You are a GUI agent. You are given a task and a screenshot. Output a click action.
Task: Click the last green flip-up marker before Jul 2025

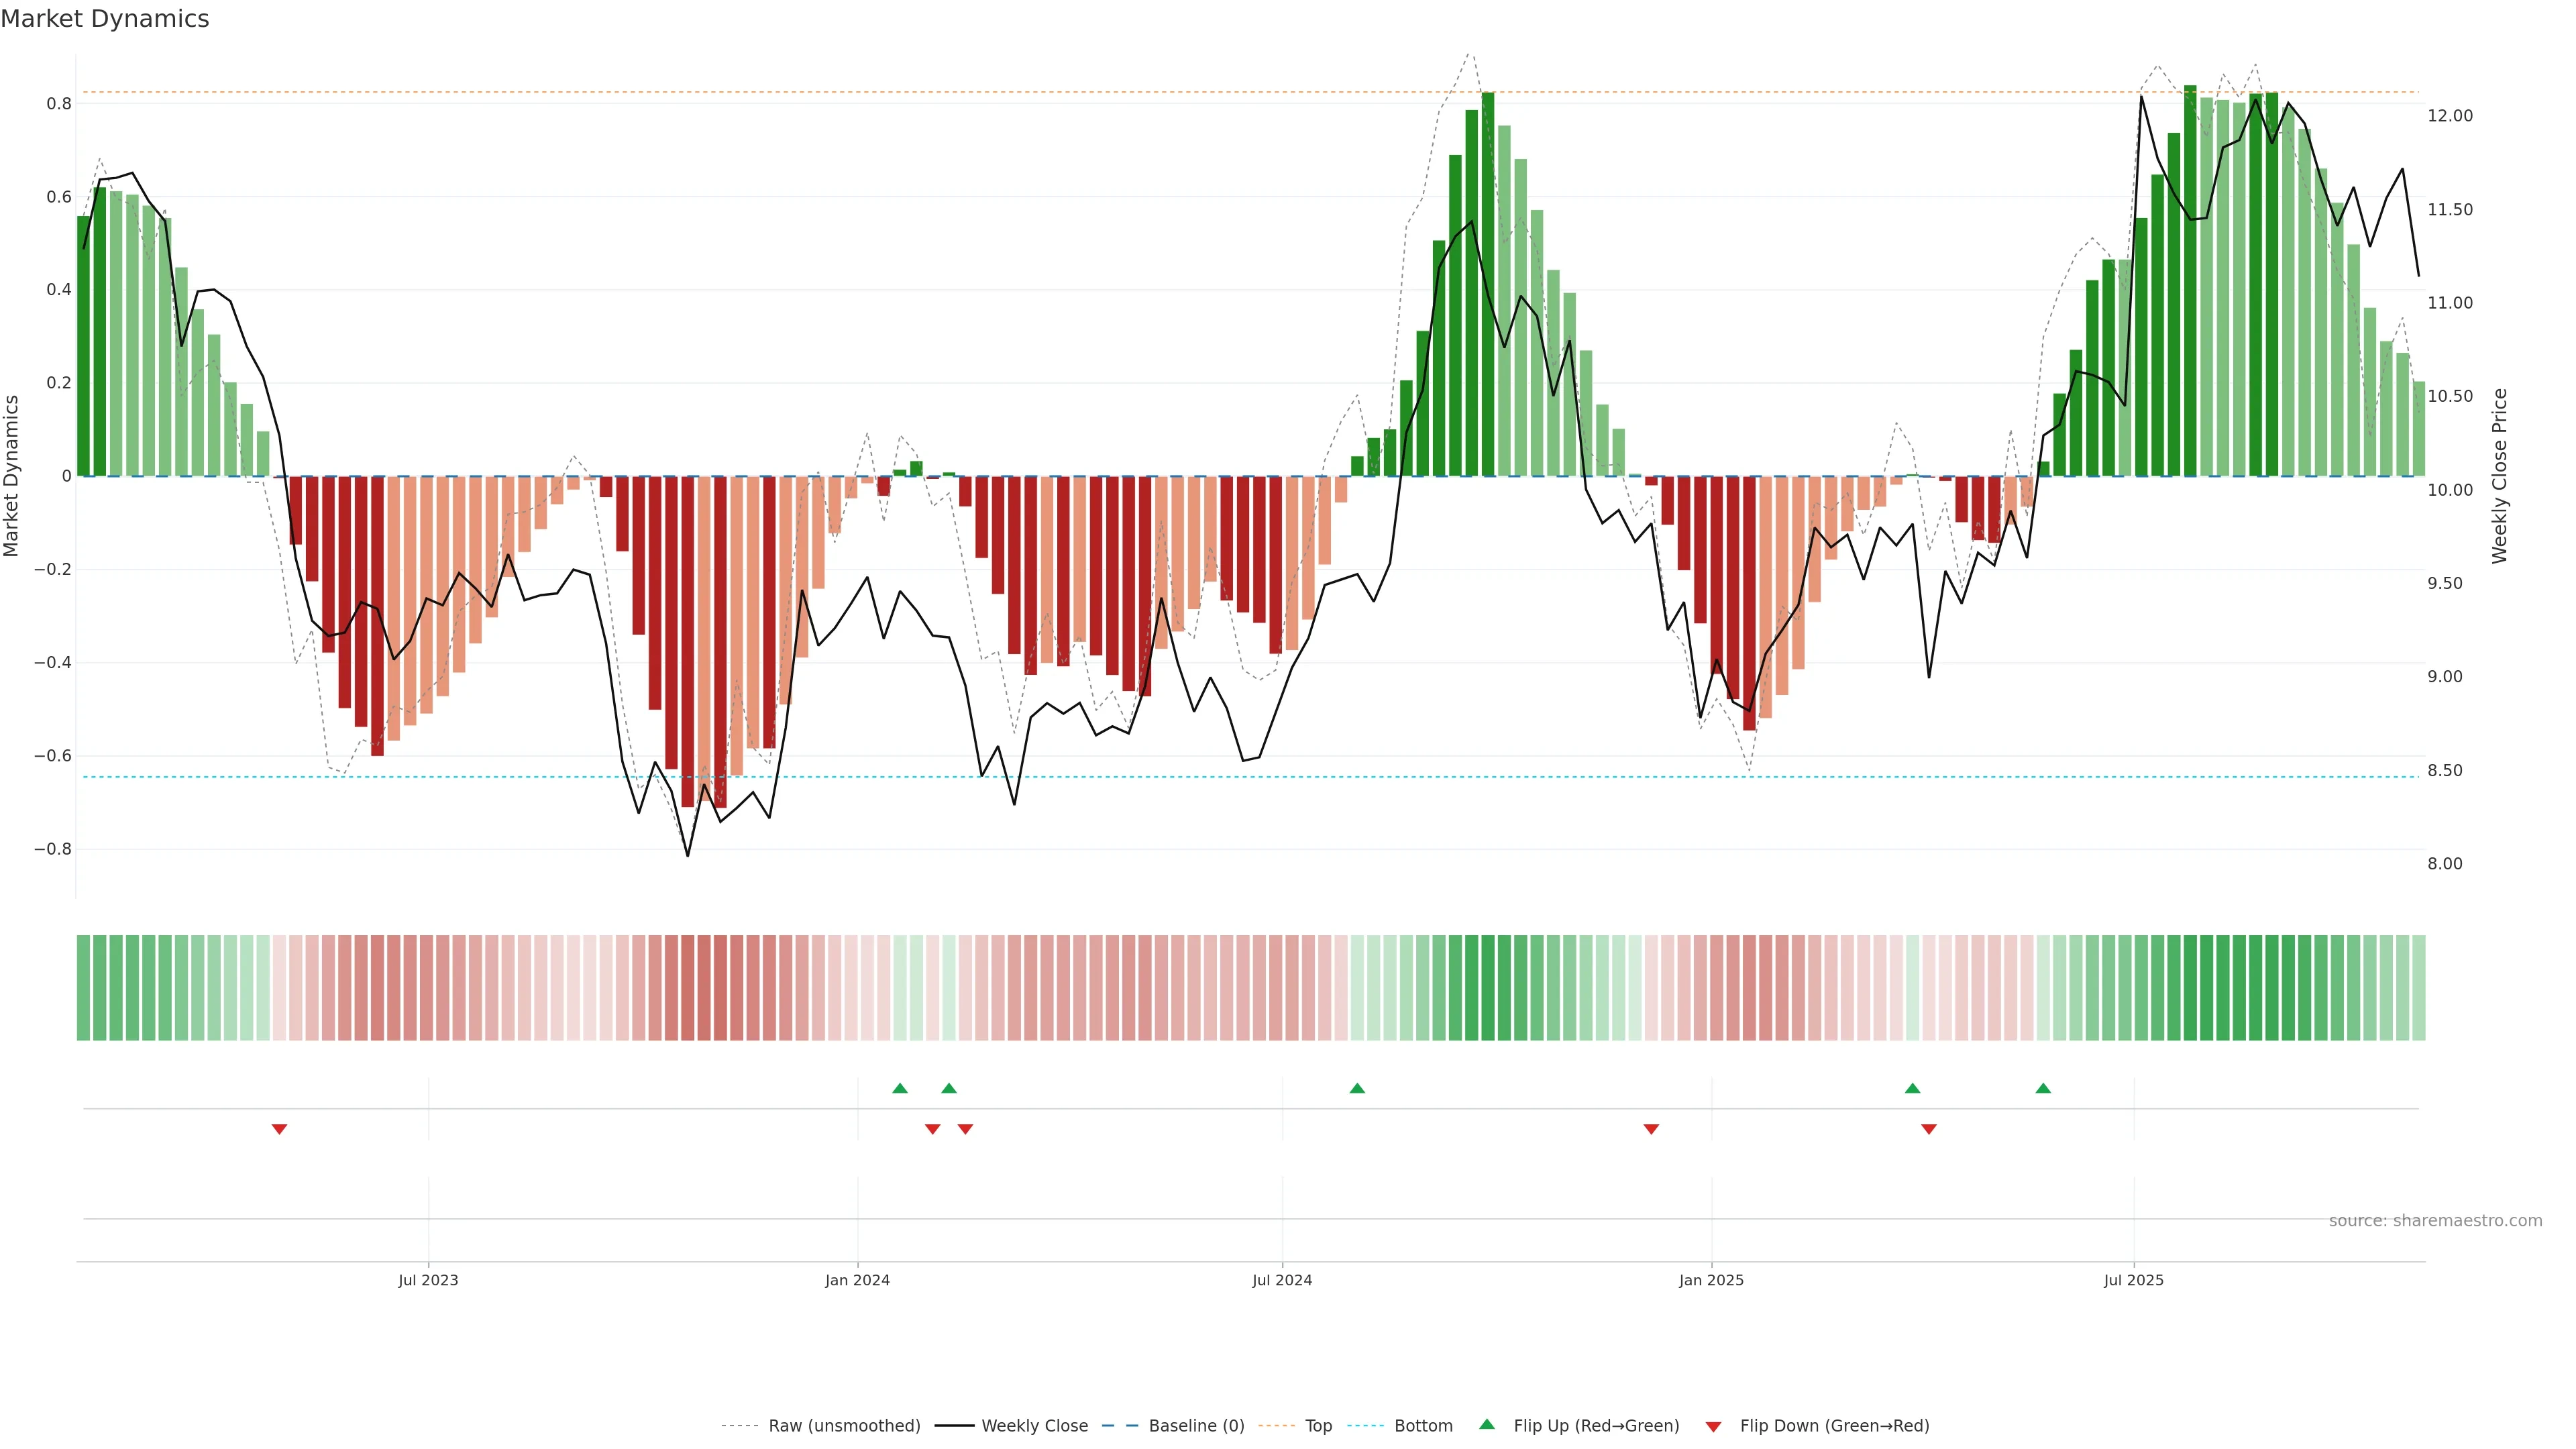point(2043,1088)
